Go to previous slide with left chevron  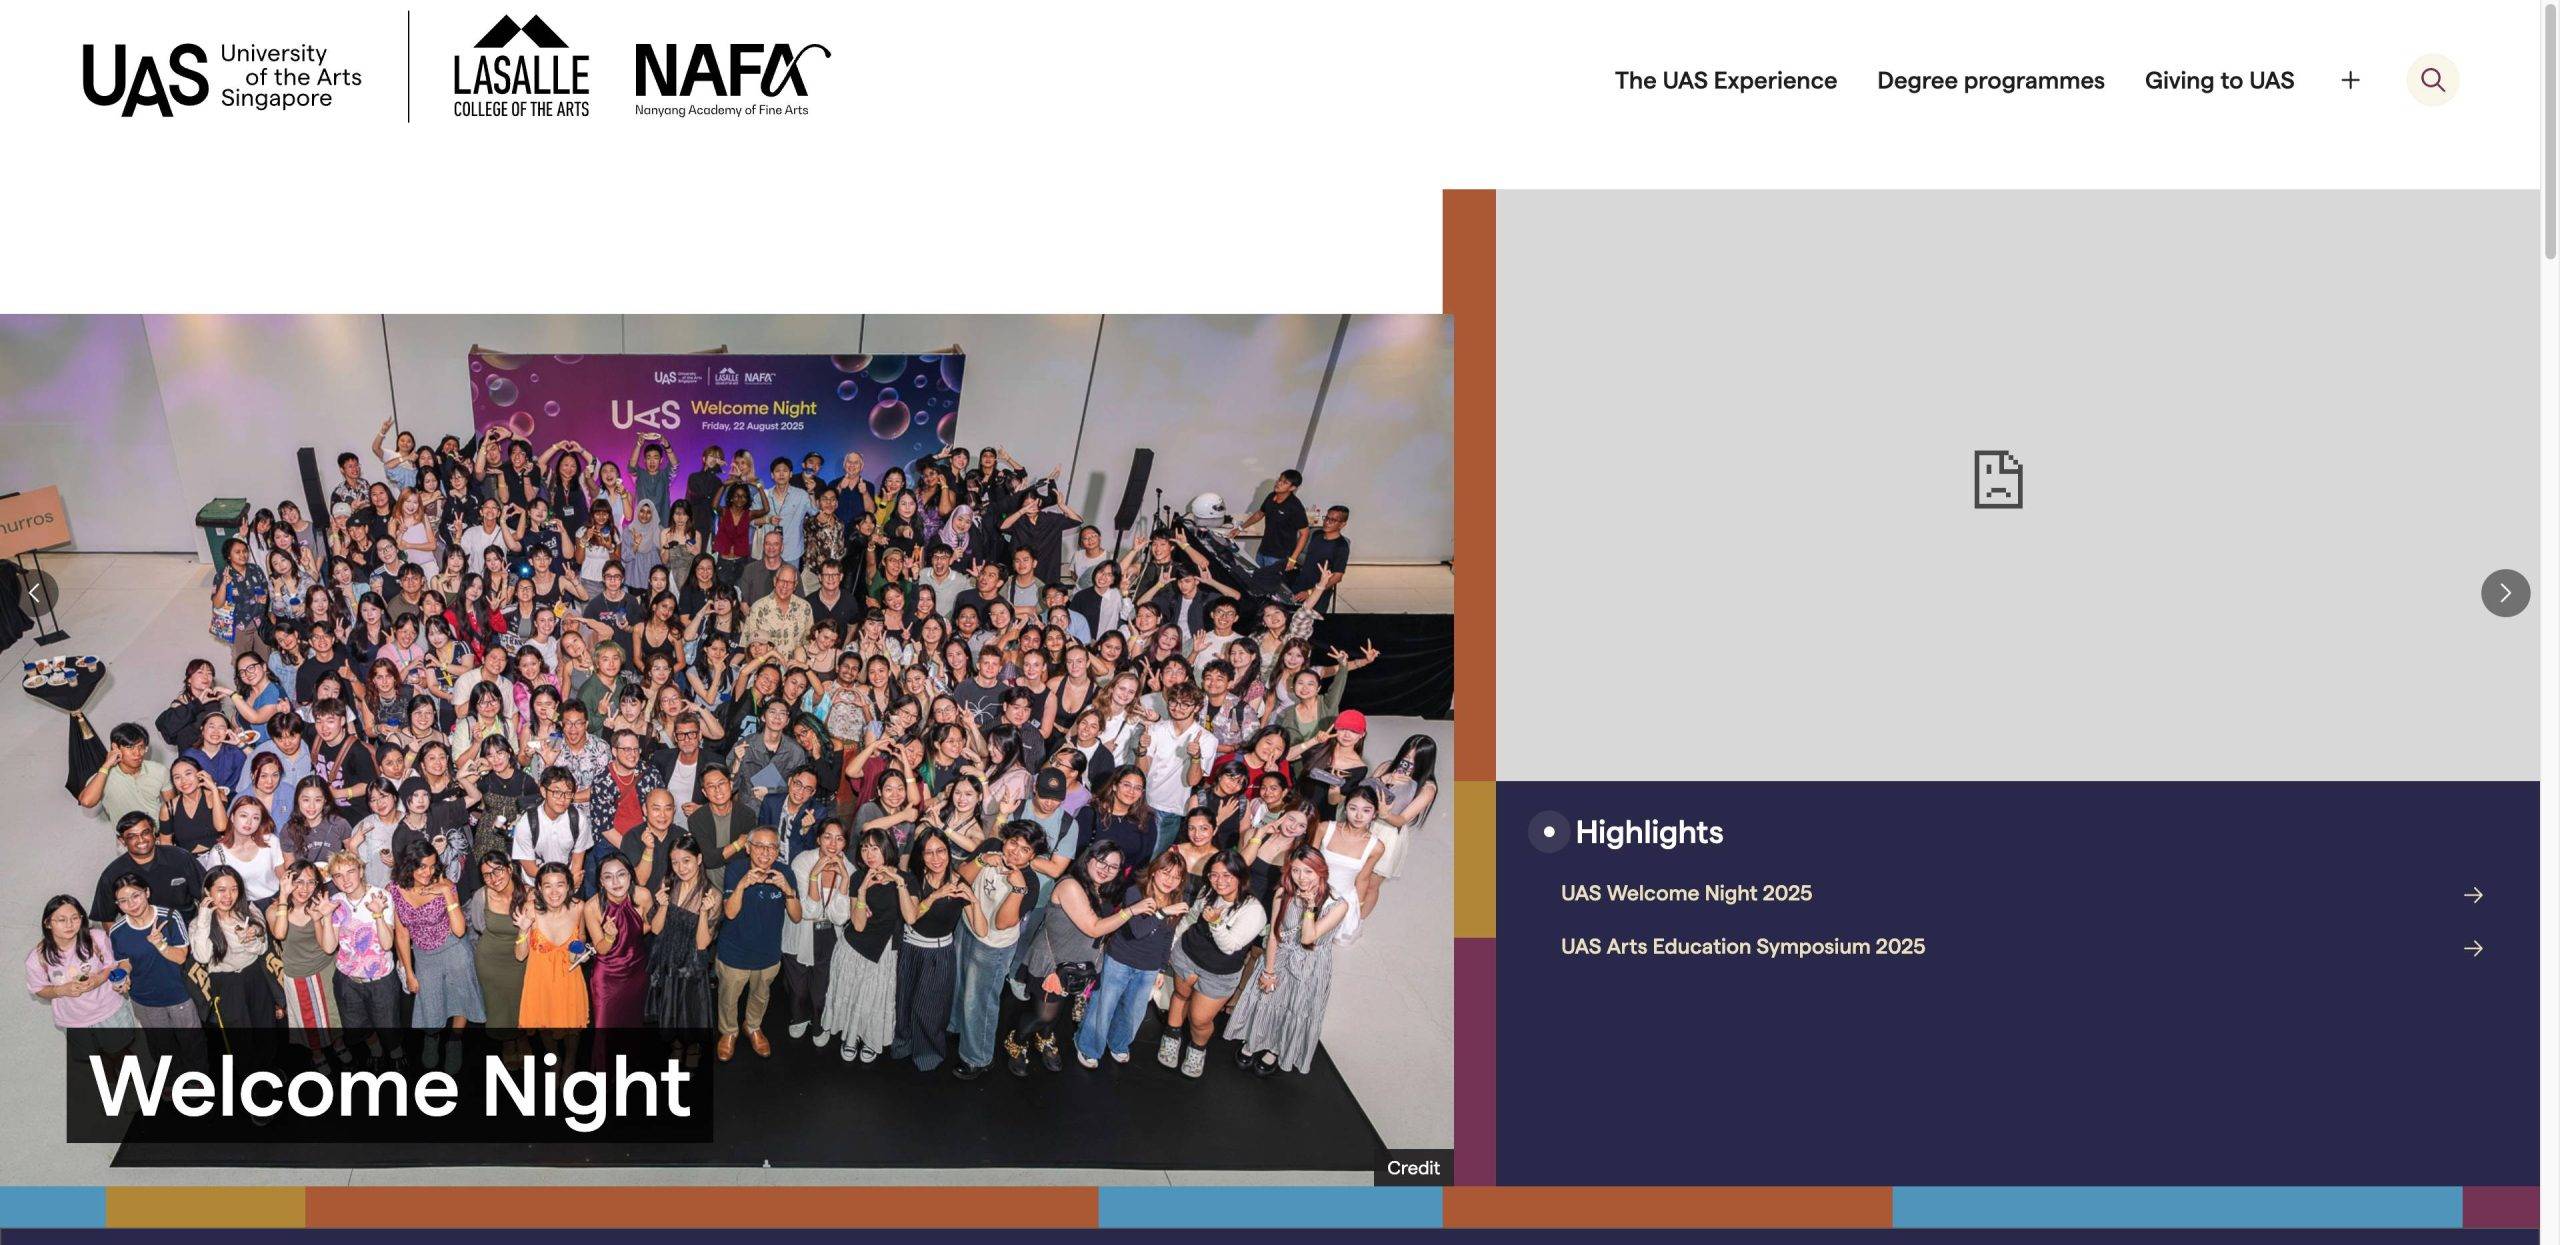coord(35,593)
